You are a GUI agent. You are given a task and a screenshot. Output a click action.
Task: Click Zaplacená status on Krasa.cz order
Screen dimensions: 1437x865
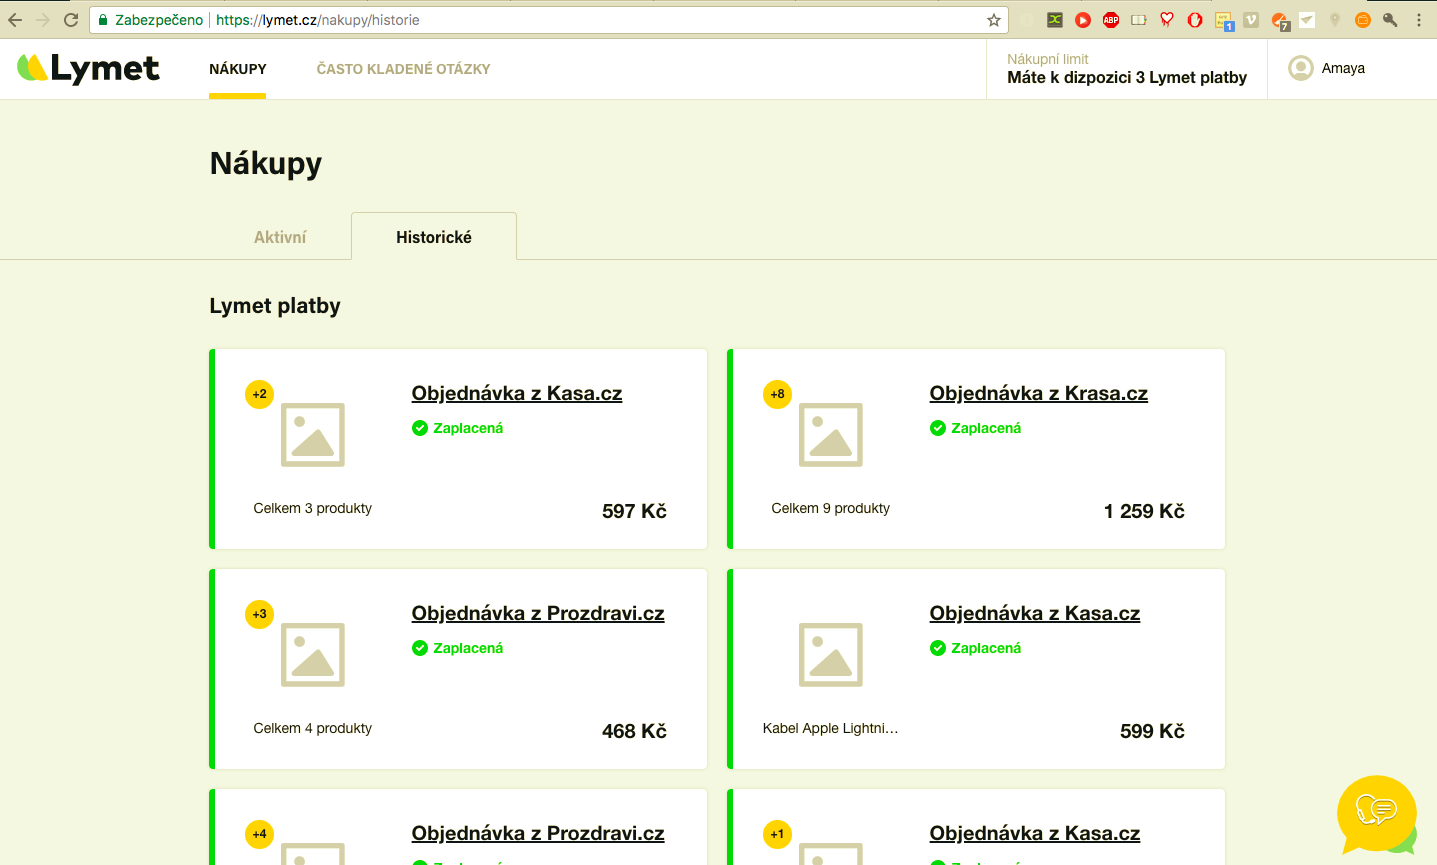pyautogui.click(x=976, y=428)
